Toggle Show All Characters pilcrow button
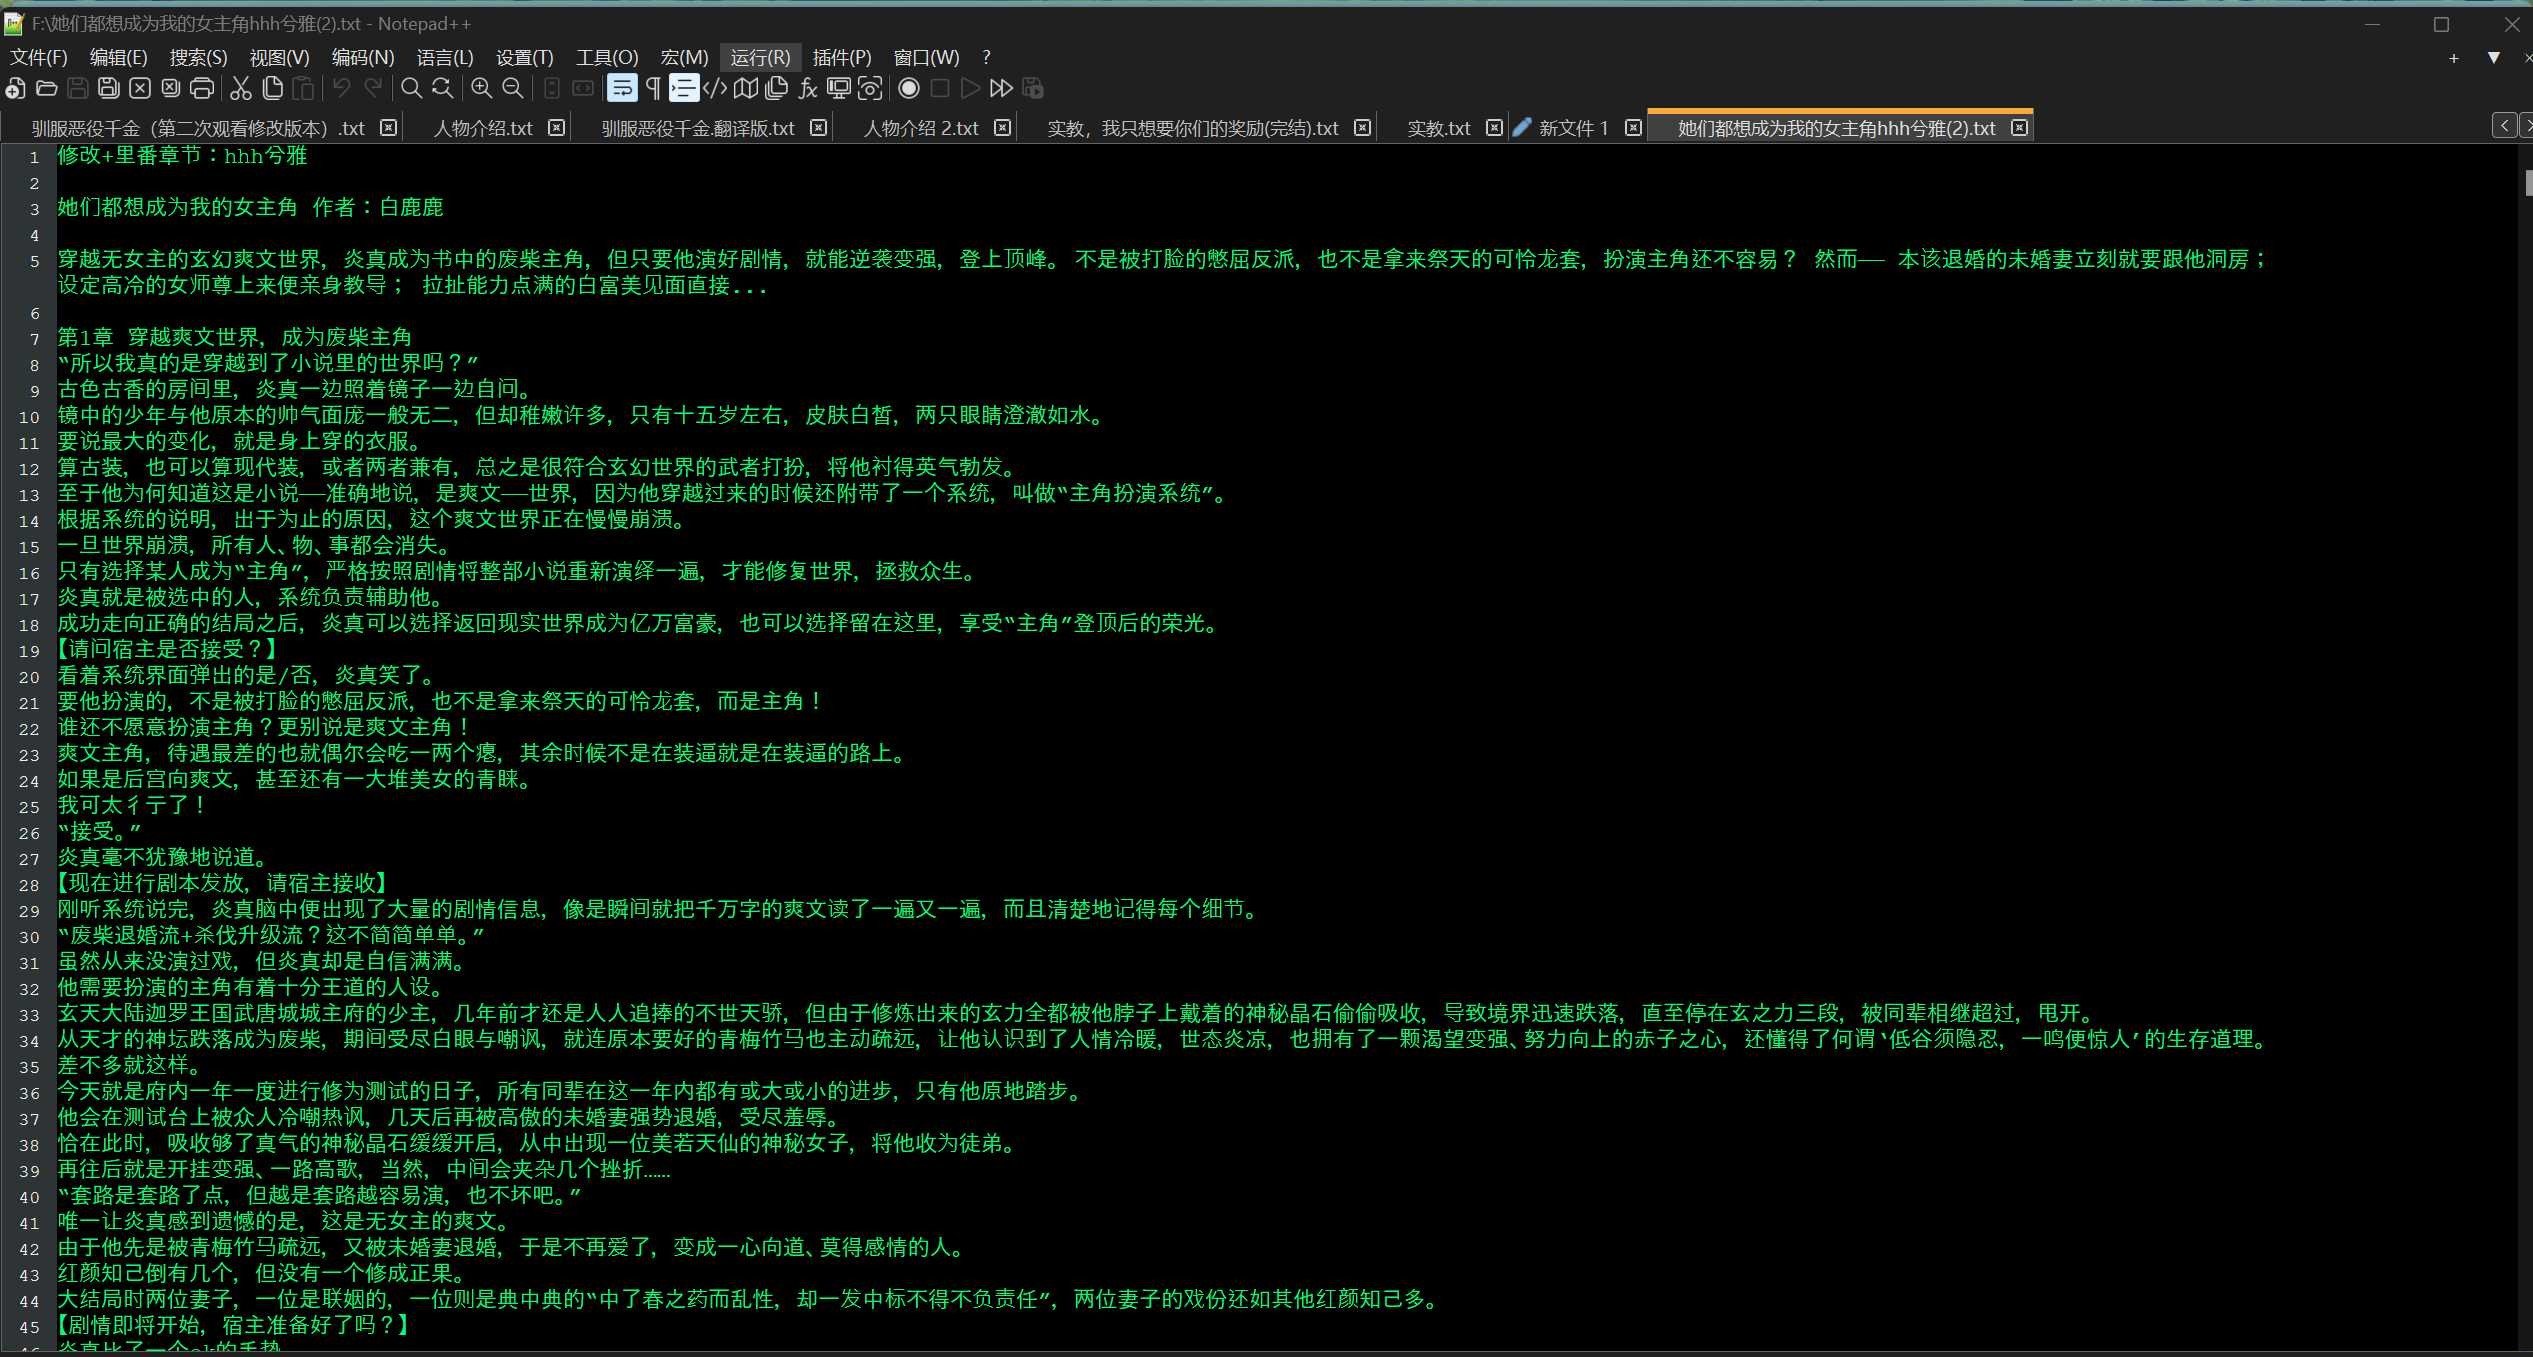Viewport: 2533px width, 1357px height. click(x=653, y=89)
